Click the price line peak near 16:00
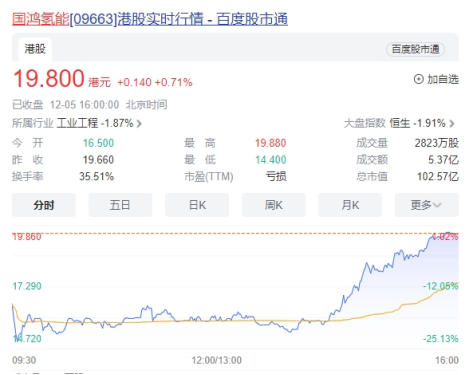474x375 pixels. [448, 234]
